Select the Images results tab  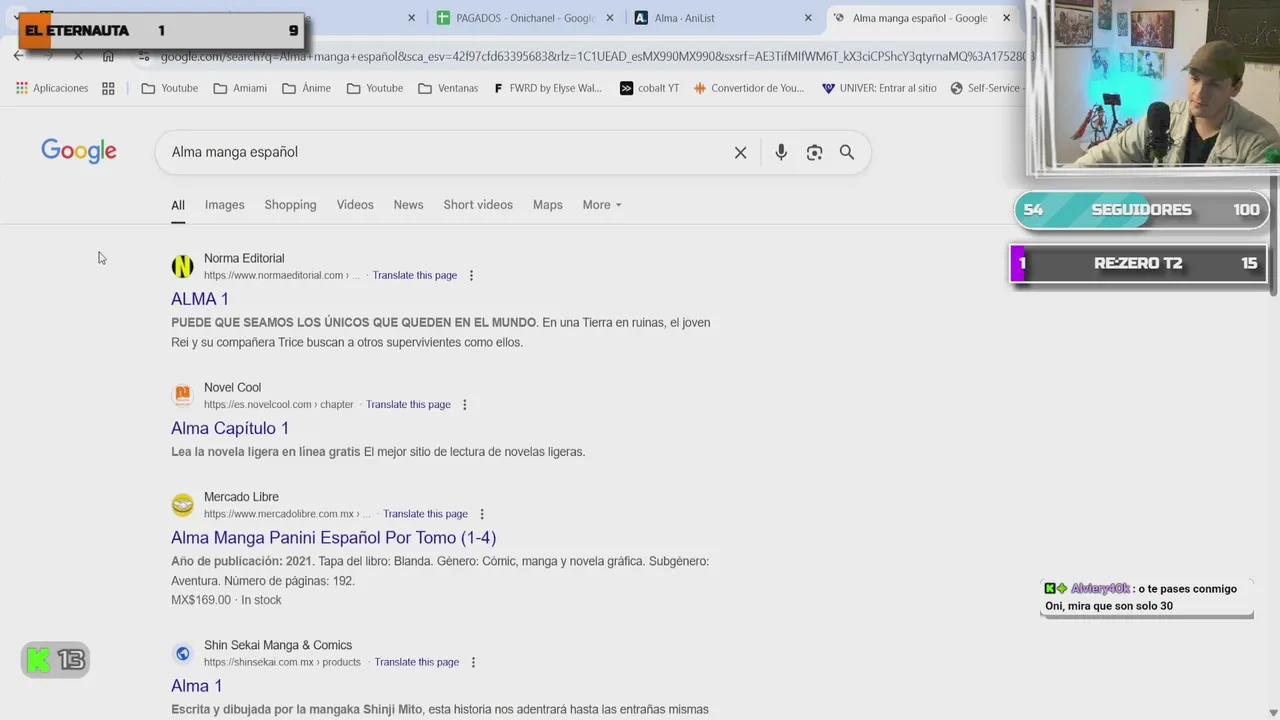pyautogui.click(x=224, y=205)
